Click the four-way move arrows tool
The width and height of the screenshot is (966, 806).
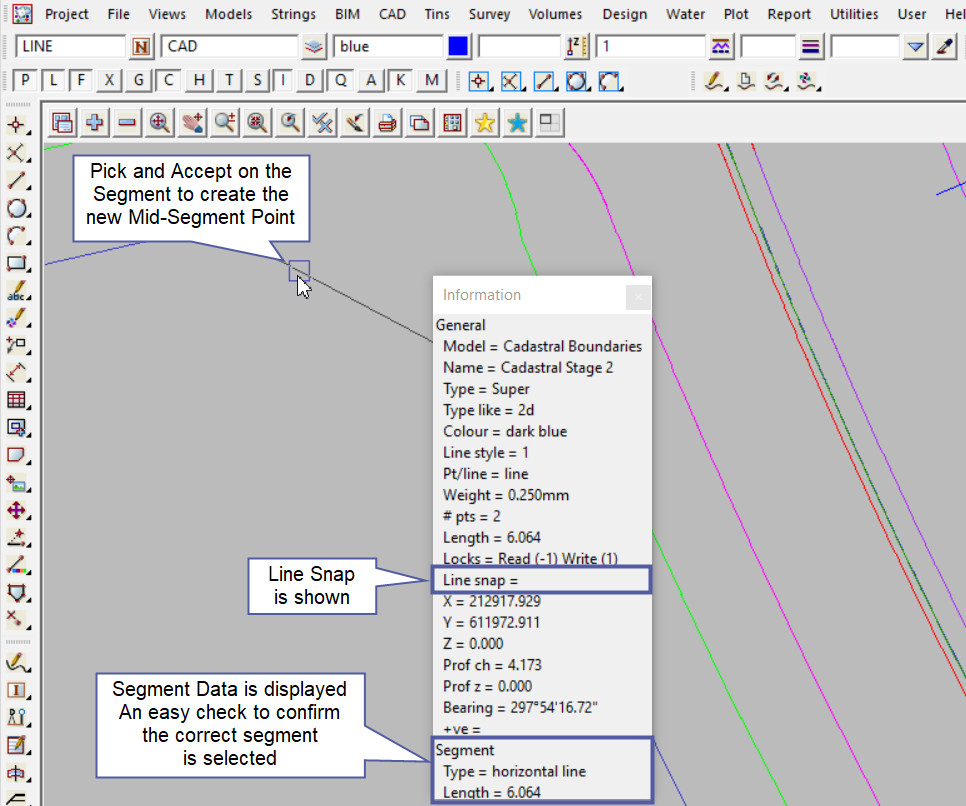click(17, 510)
